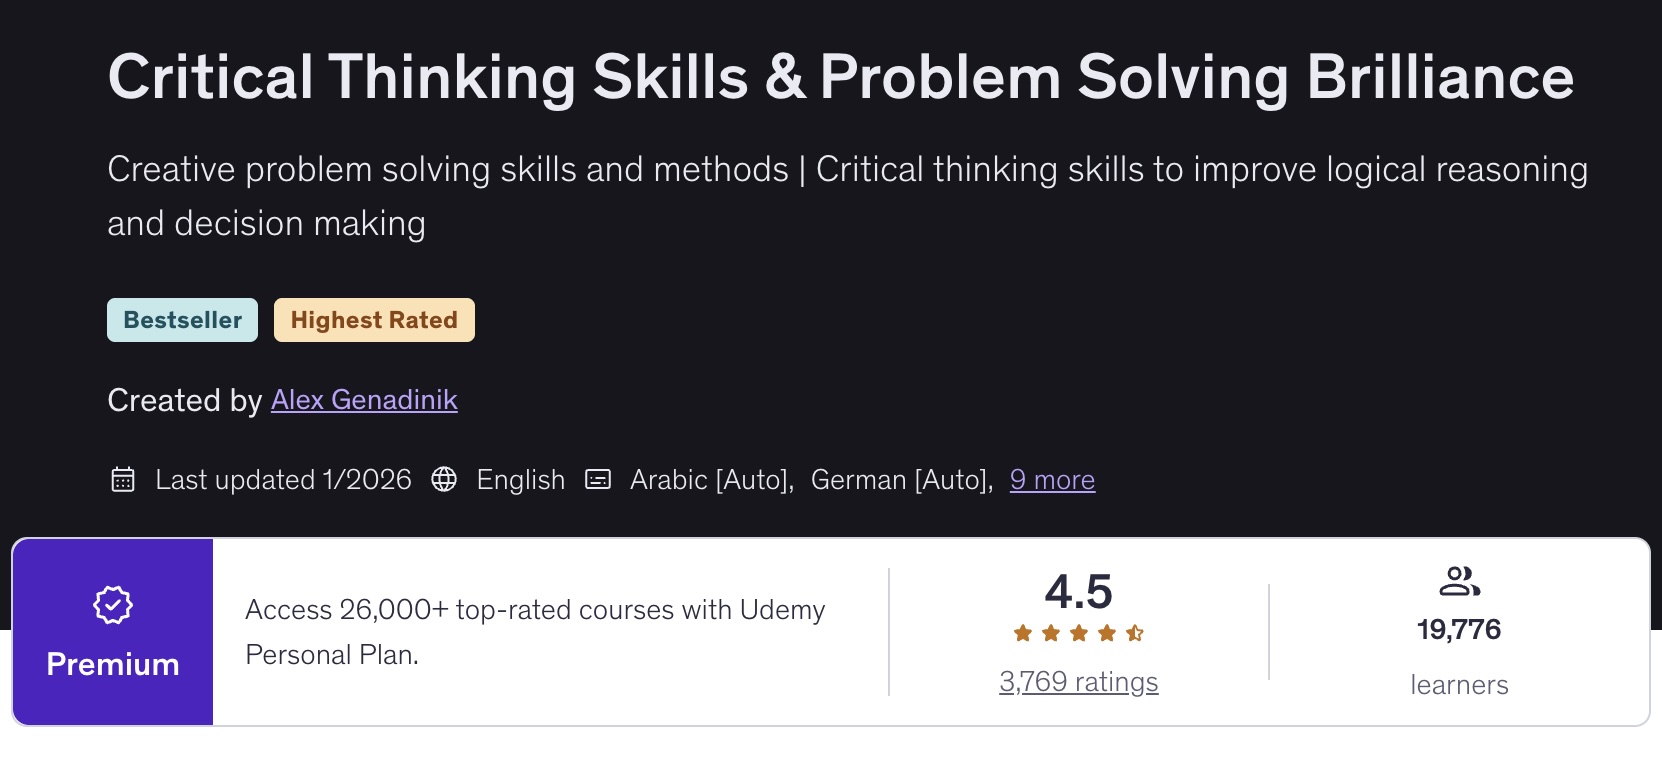This screenshot has width=1662, height=758.
Task: Click the German [Auto] caption label
Action: click(x=901, y=480)
